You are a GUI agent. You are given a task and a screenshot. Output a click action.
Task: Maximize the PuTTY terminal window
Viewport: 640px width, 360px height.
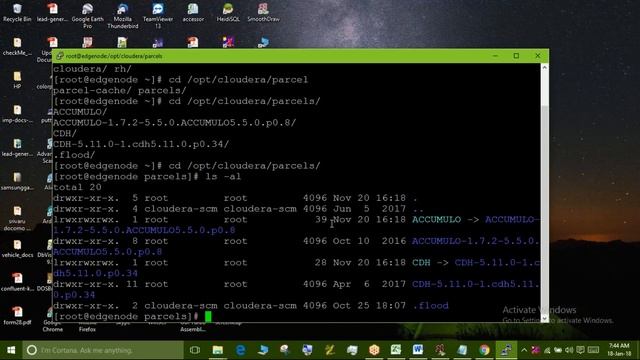[x=516, y=56]
